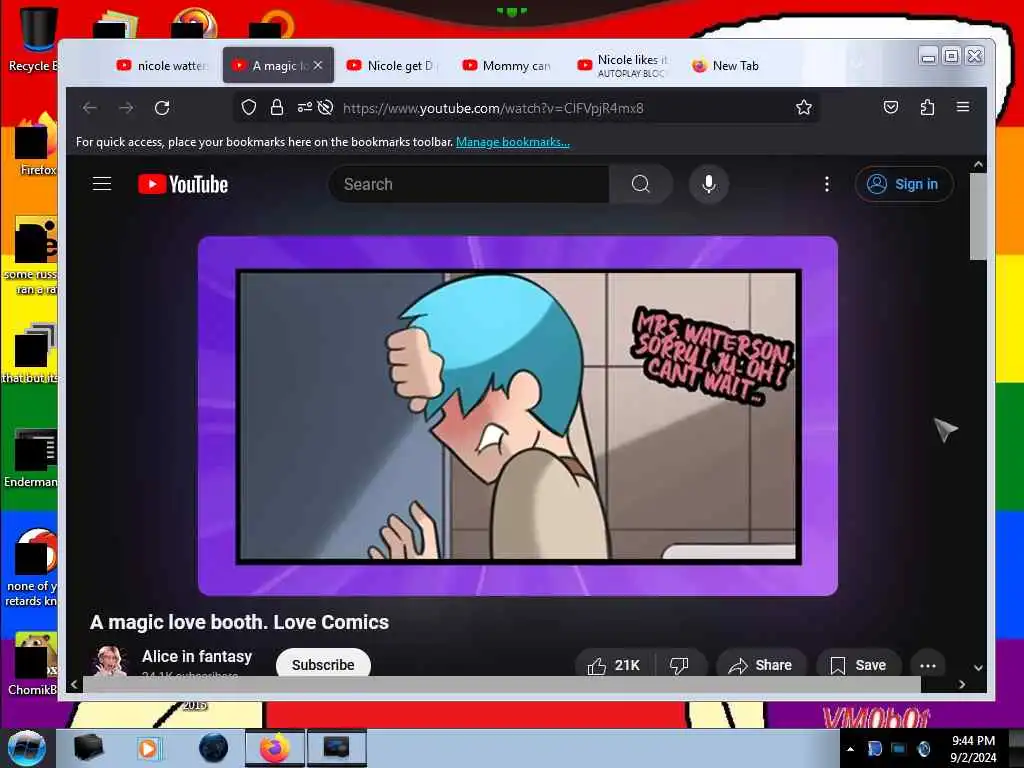Select Enderman desktop icon
This screenshot has width=1024, height=768.
[33, 458]
